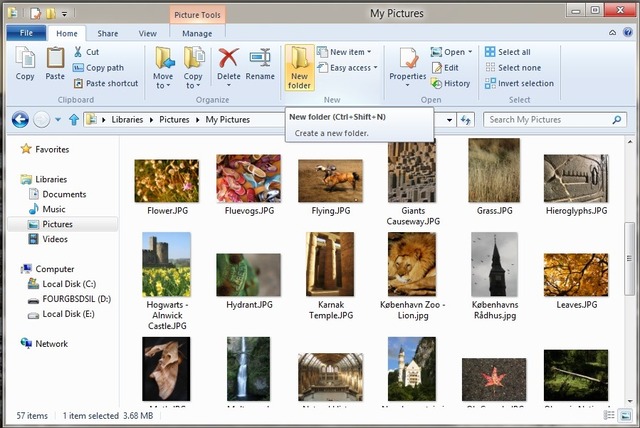The image size is (640, 428).
Task: Switch to large thumbnails view in status bar
Action: pyautogui.click(x=625, y=415)
